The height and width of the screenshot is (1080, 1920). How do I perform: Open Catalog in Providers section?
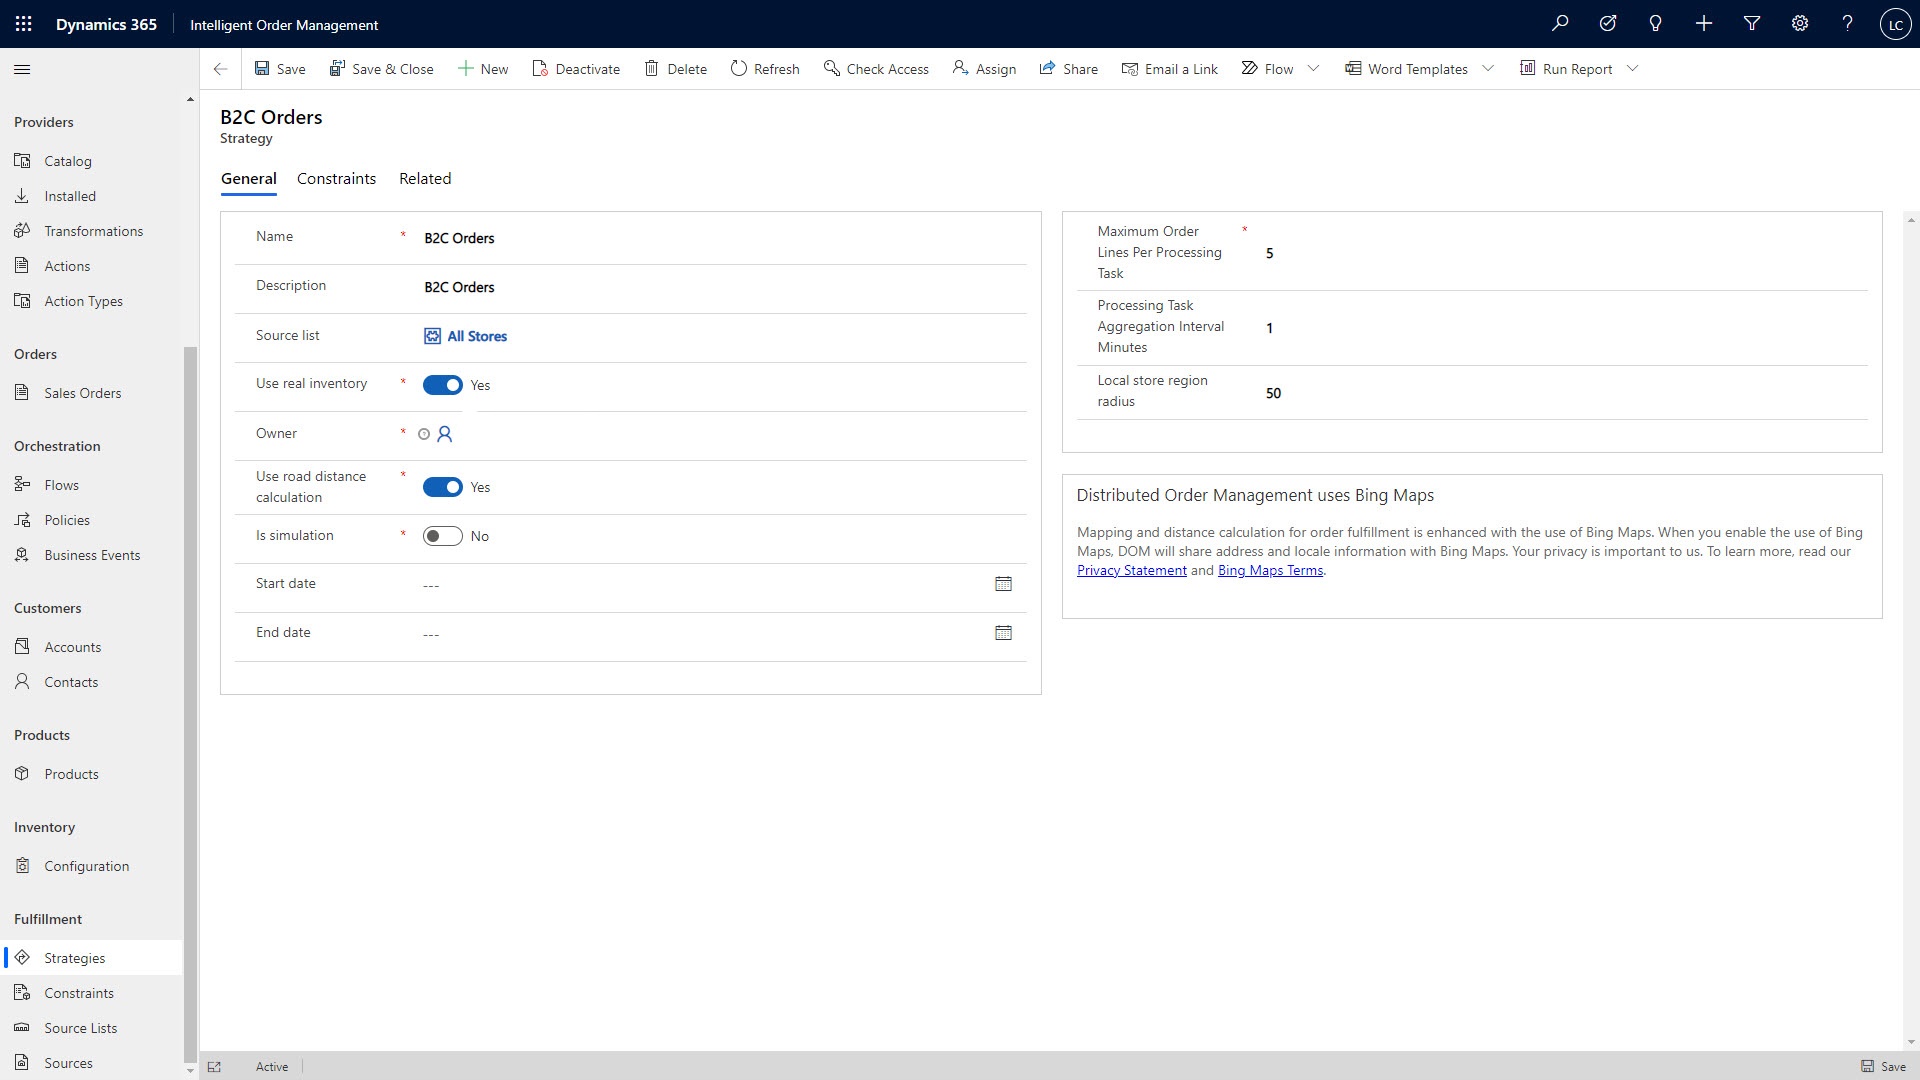pyautogui.click(x=92, y=161)
